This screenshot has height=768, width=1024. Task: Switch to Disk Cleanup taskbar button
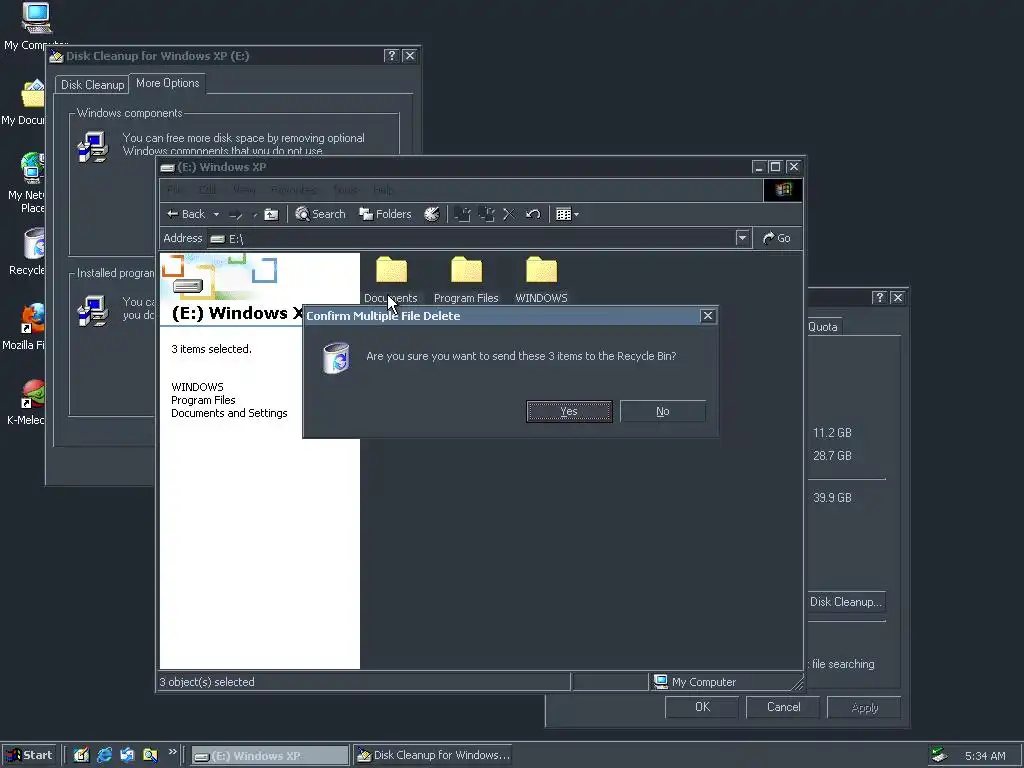[x=432, y=756]
